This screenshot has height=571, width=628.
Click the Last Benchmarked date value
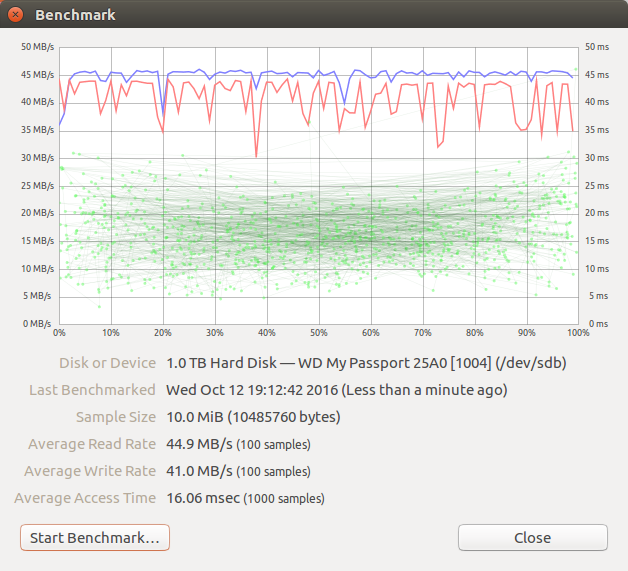coord(336,390)
